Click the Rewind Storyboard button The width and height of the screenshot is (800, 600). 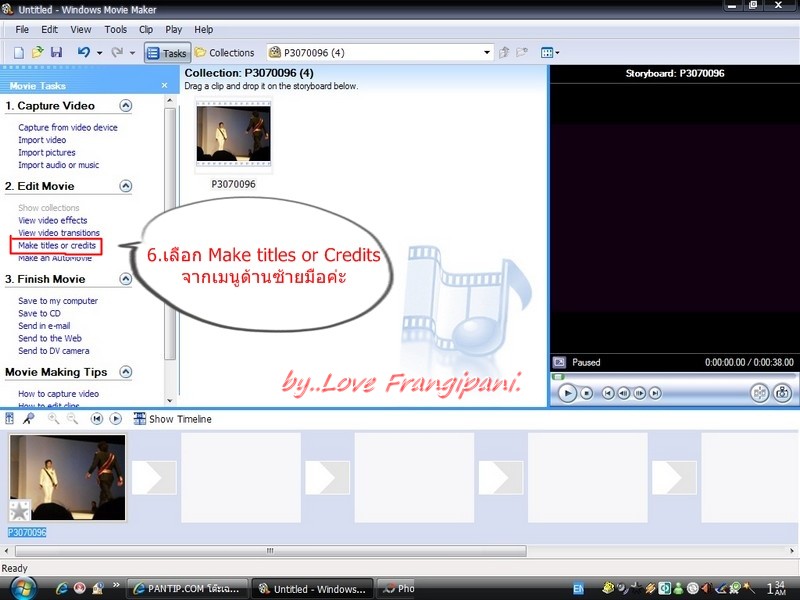(96, 419)
